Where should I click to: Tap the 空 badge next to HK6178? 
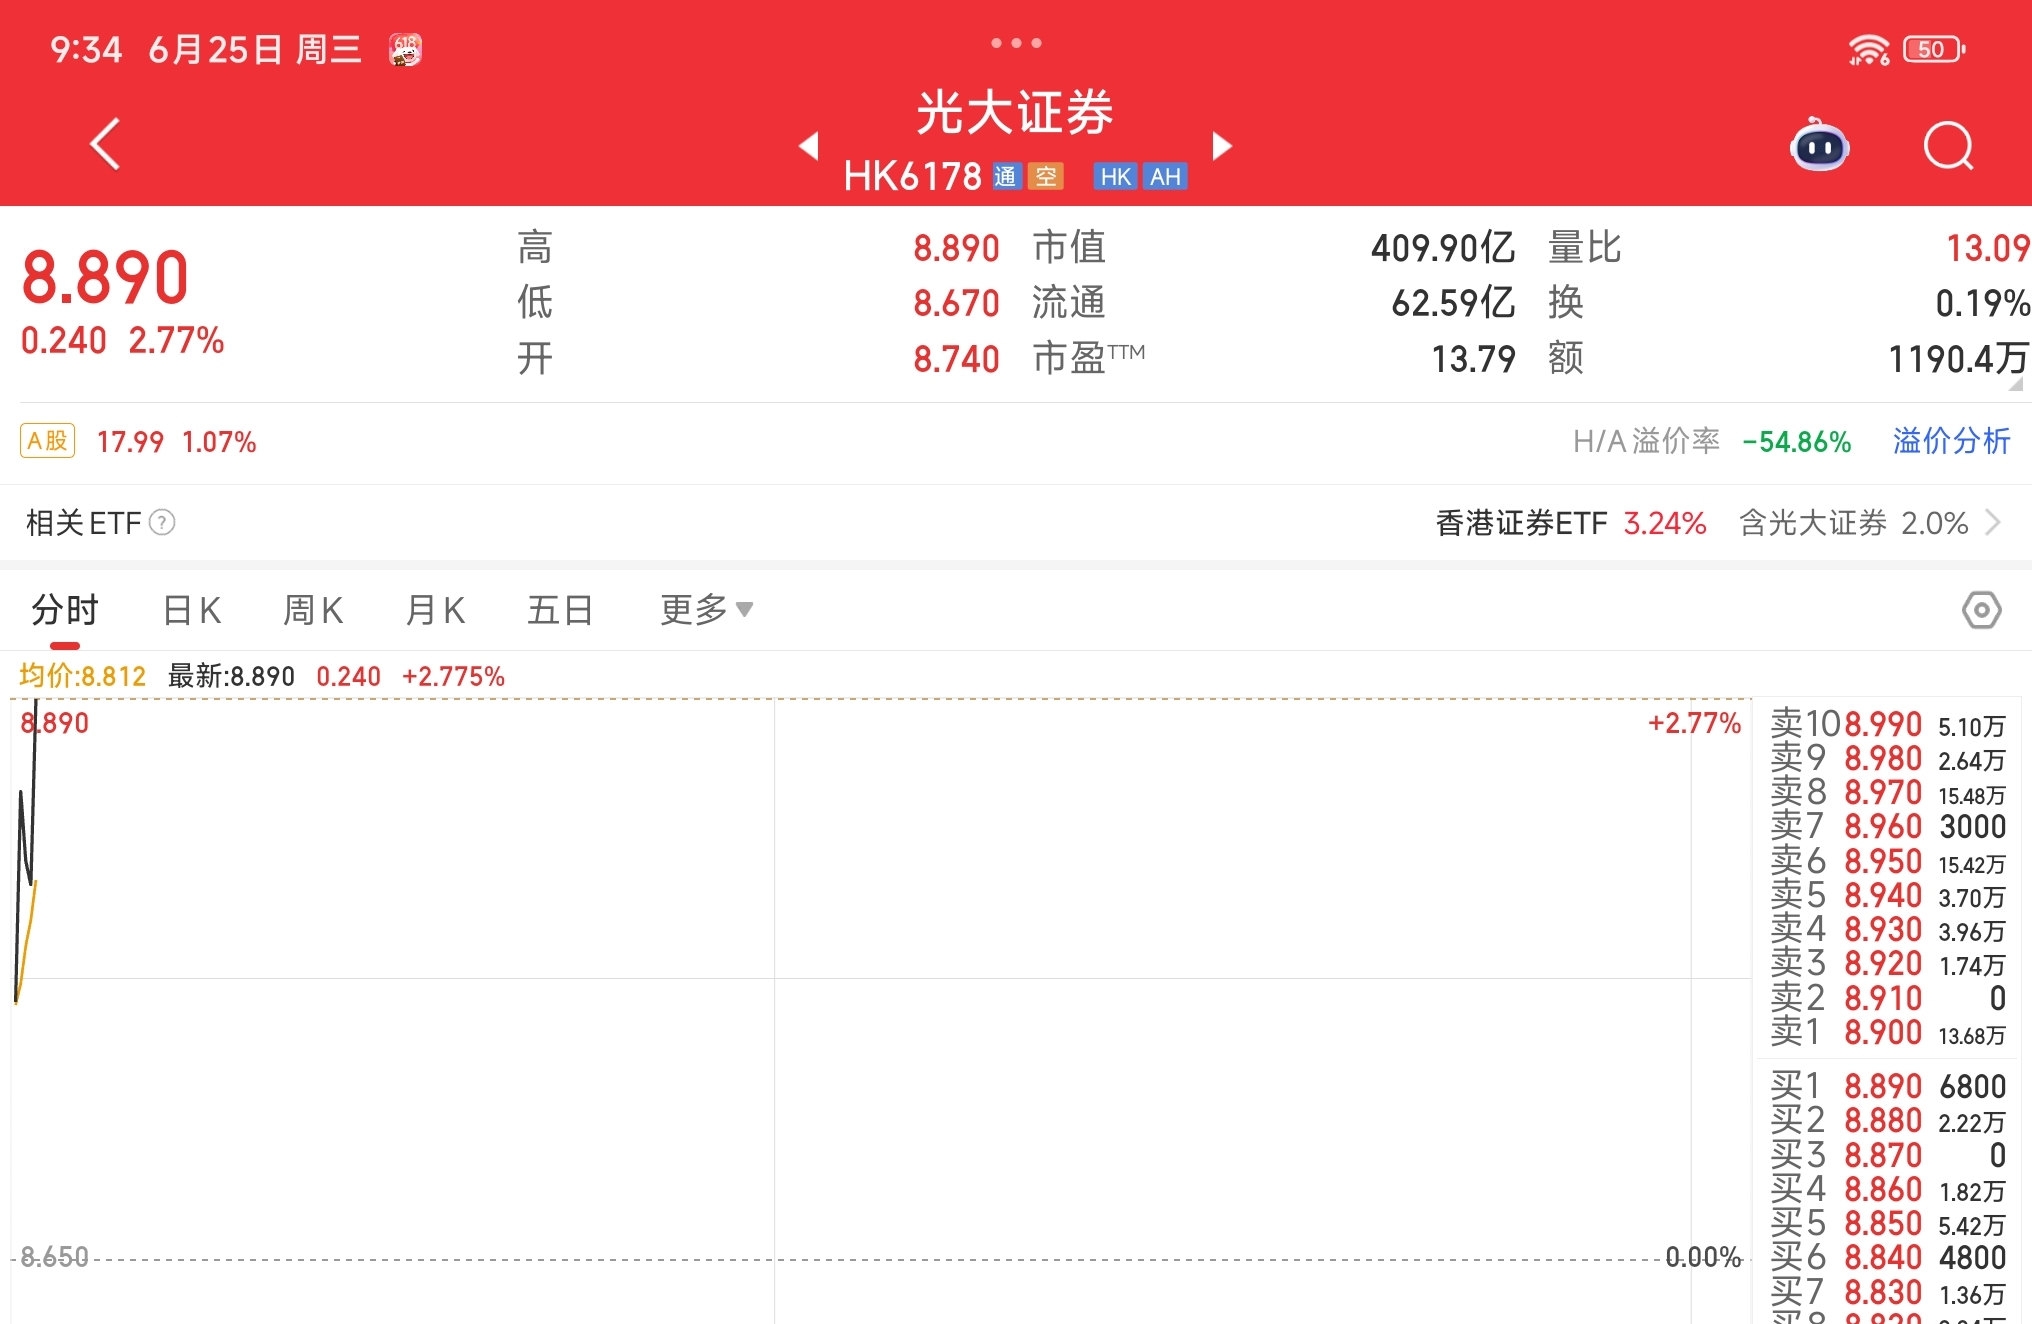coord(1046,177)
